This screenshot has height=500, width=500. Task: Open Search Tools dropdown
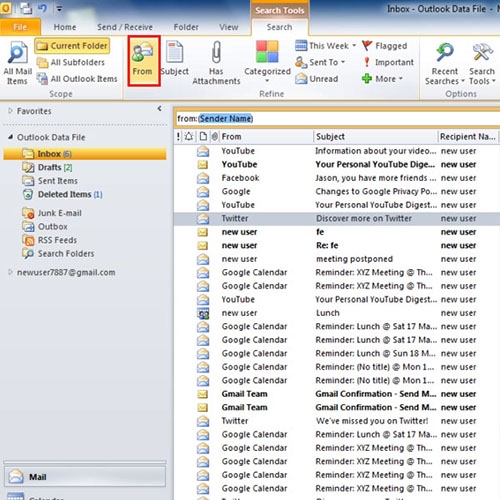click(x=482, y=62)
